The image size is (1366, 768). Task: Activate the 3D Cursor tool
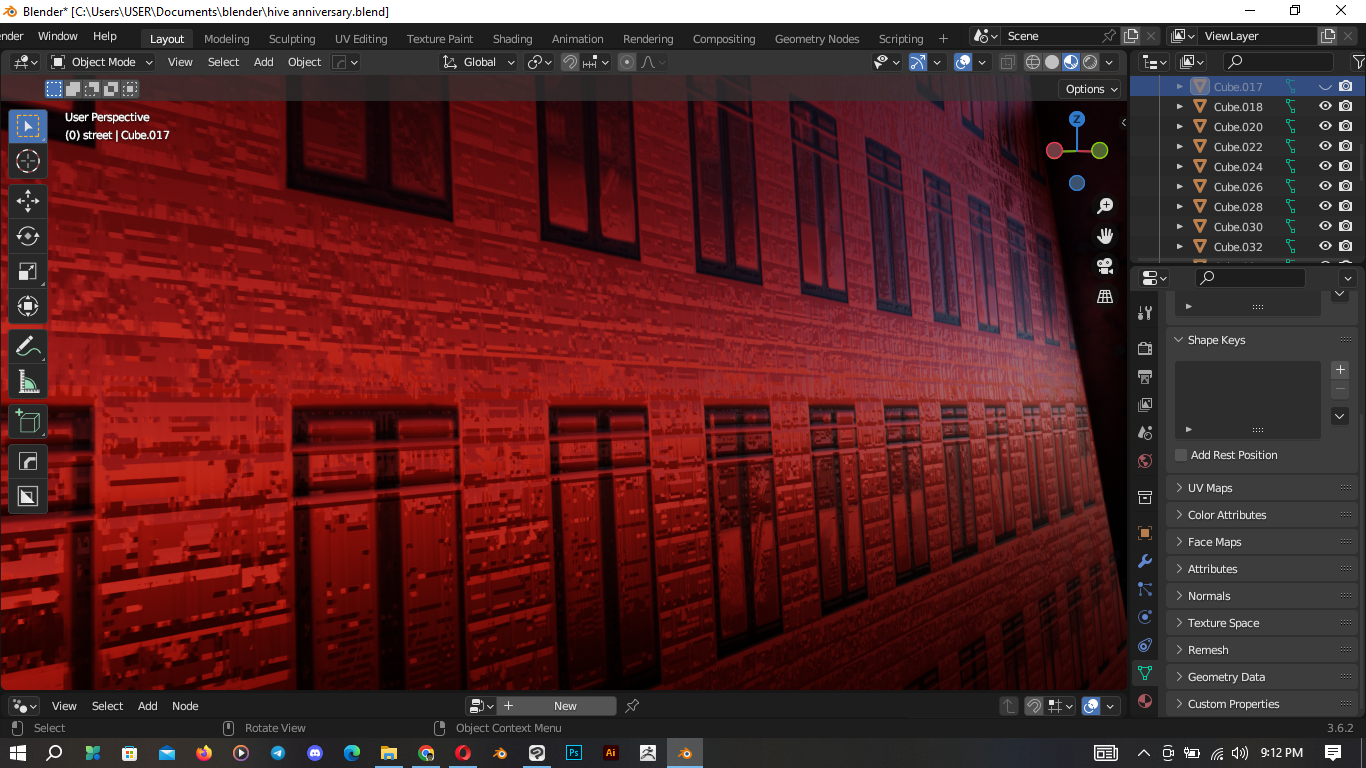point(27,161)
